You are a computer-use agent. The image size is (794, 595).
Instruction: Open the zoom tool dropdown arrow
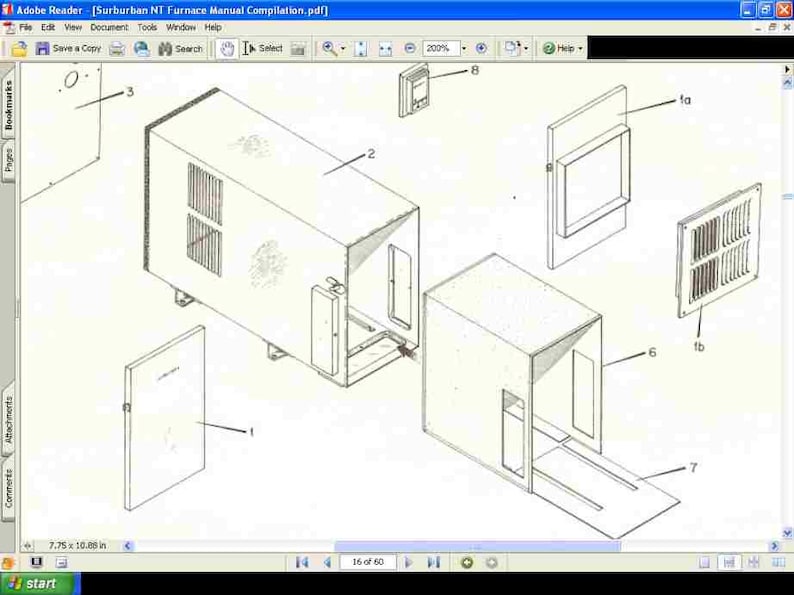[x=343, y=49]
